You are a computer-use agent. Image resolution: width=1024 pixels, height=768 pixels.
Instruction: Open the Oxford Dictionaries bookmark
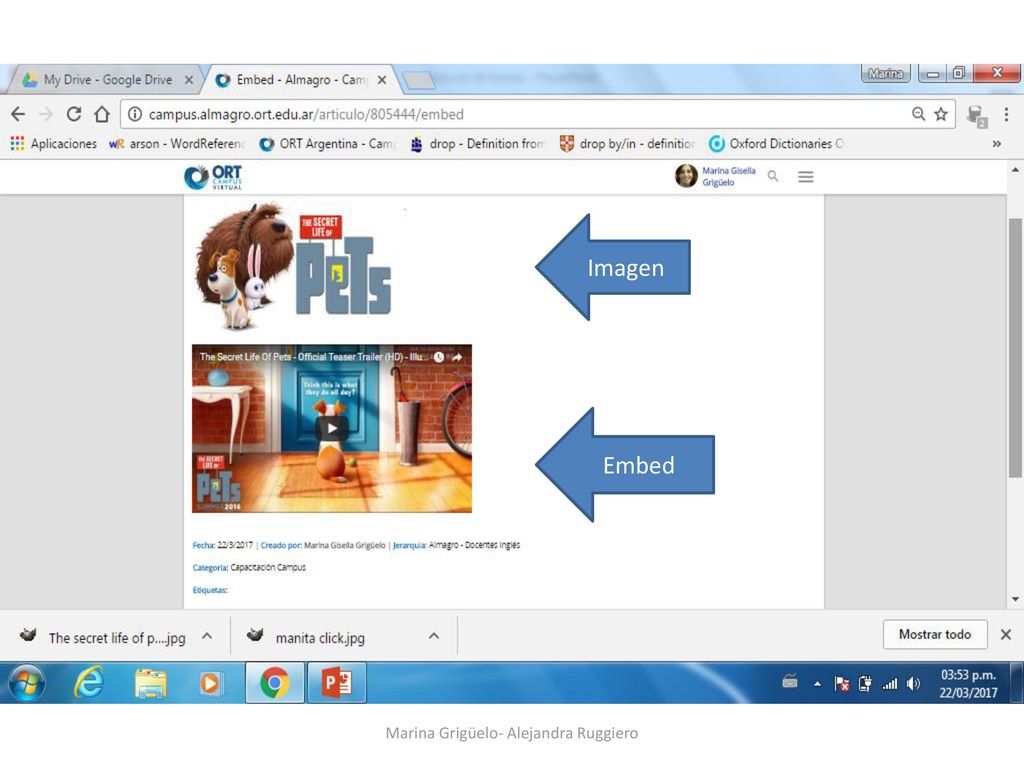[x=776, y=144]
